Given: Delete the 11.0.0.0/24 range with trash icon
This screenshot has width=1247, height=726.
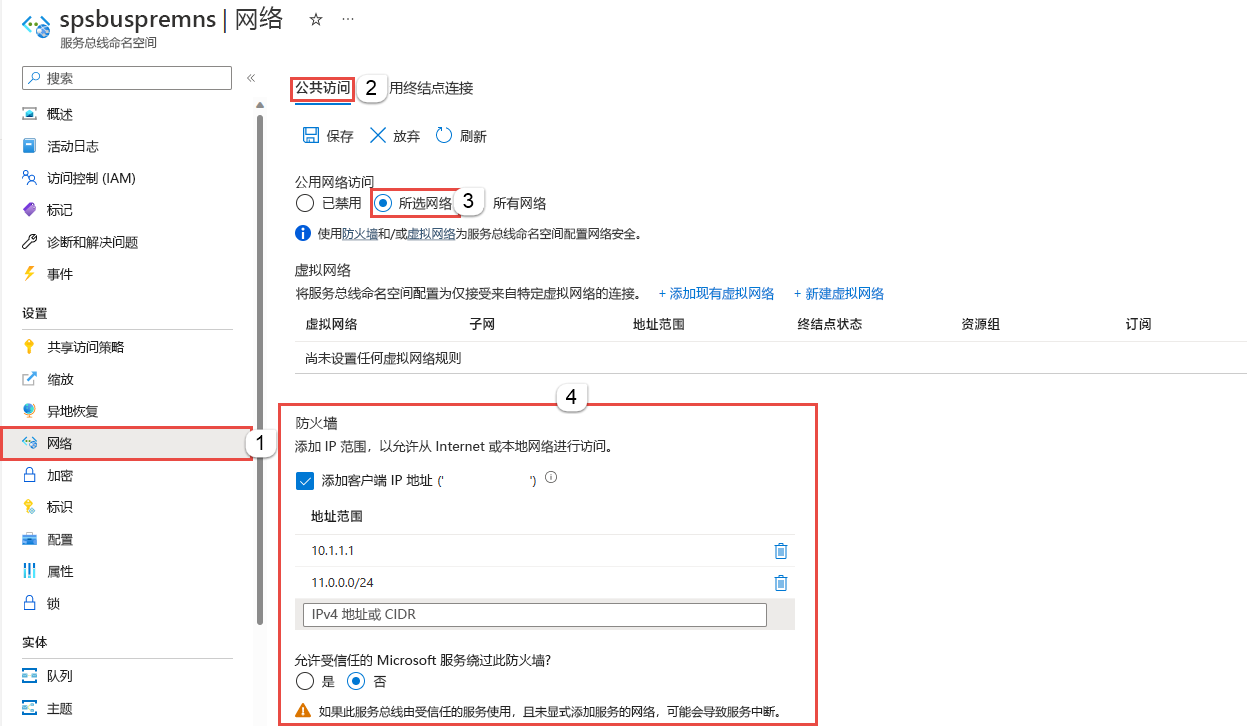Looking at the screenshot, I should tap(781, 583).
